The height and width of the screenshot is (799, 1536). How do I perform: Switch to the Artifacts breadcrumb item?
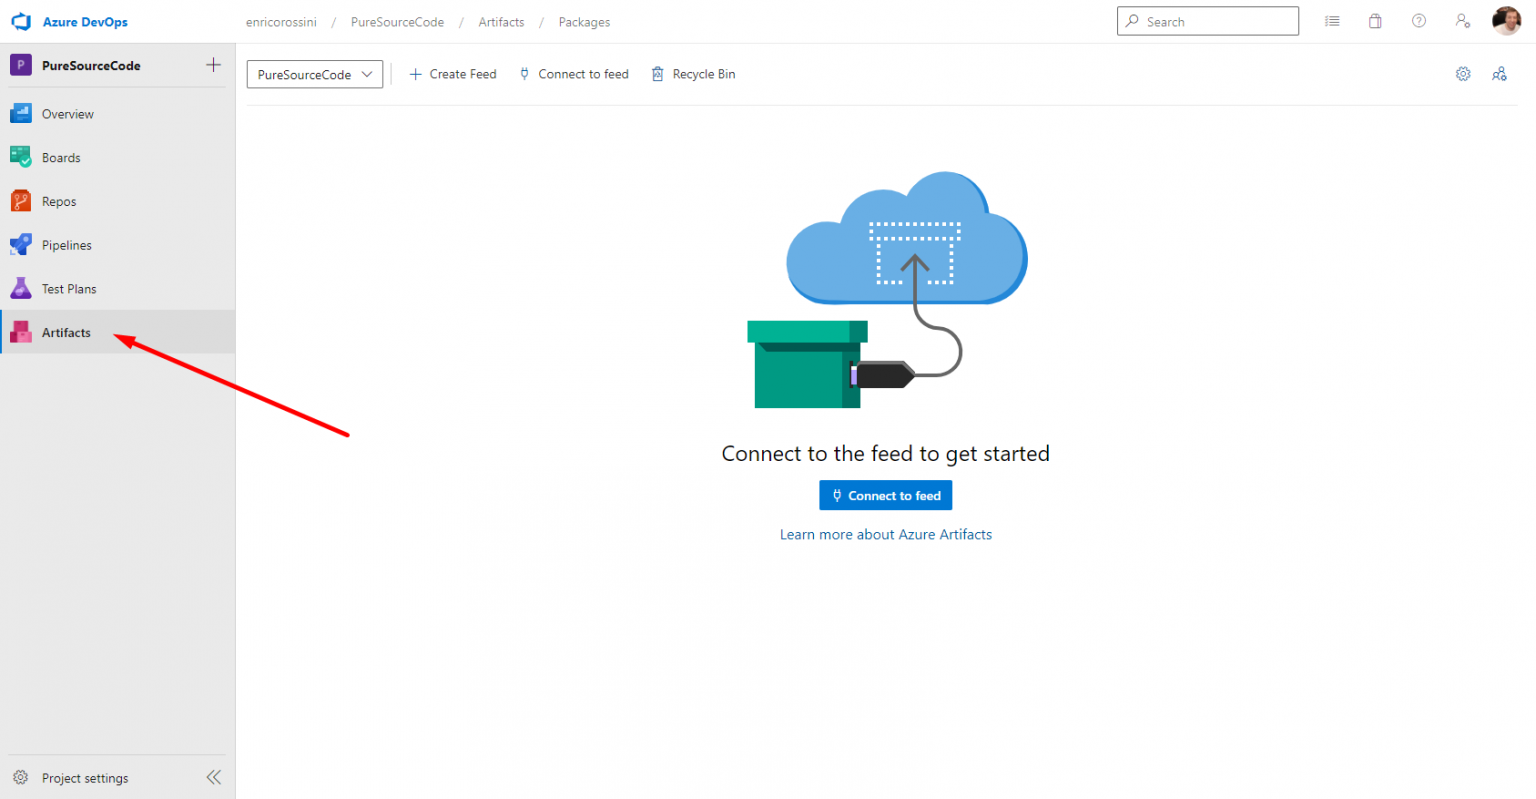501,21
